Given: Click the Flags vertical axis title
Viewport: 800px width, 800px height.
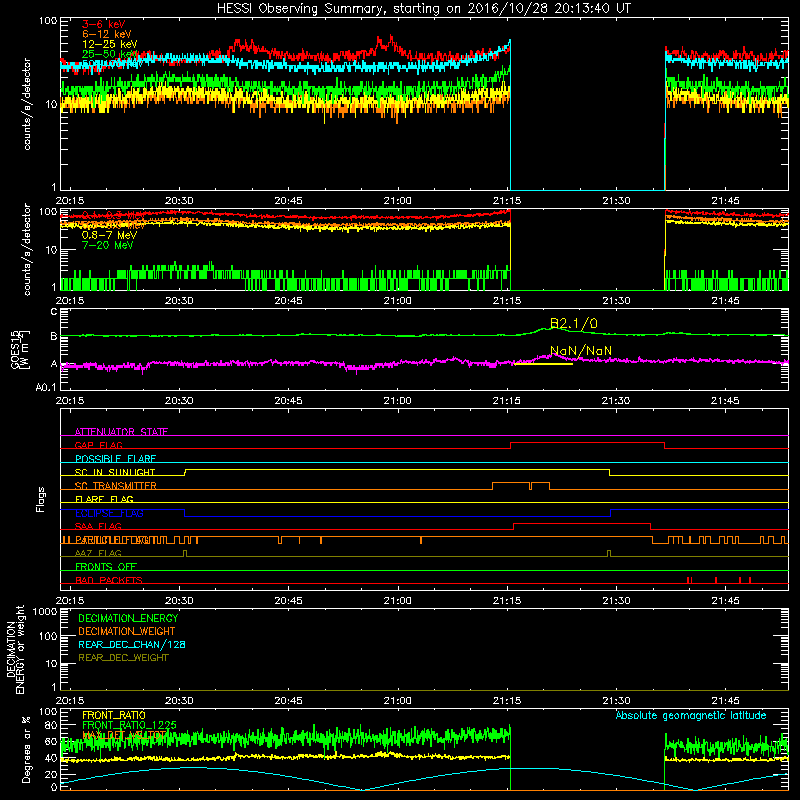Looking at the screenshot, I should pos(41,499).
